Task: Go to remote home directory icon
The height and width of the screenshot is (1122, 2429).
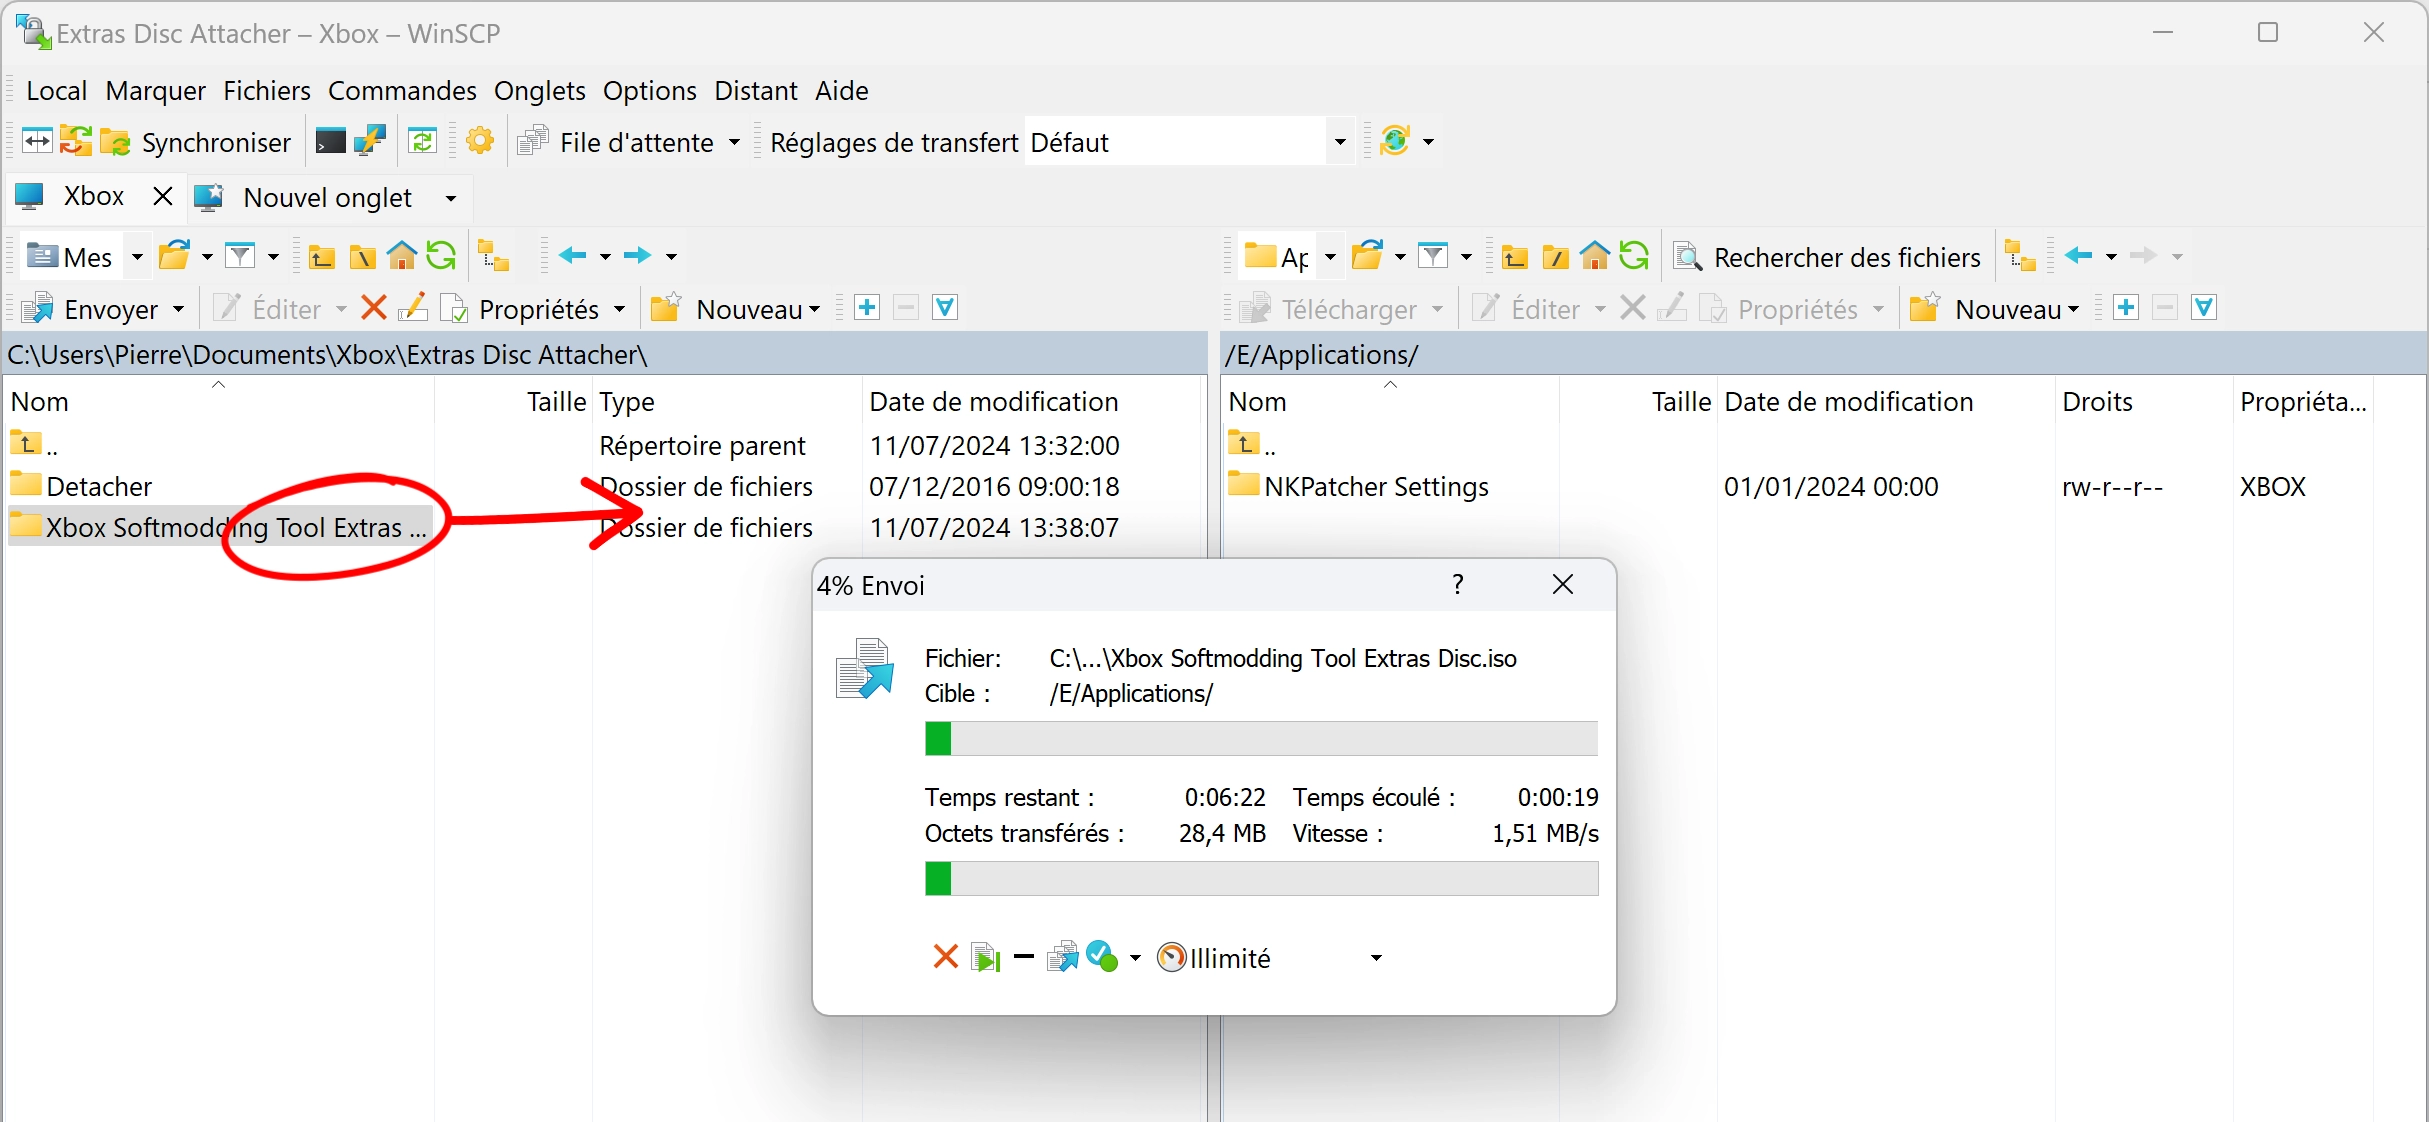Action: (1595, 256)
